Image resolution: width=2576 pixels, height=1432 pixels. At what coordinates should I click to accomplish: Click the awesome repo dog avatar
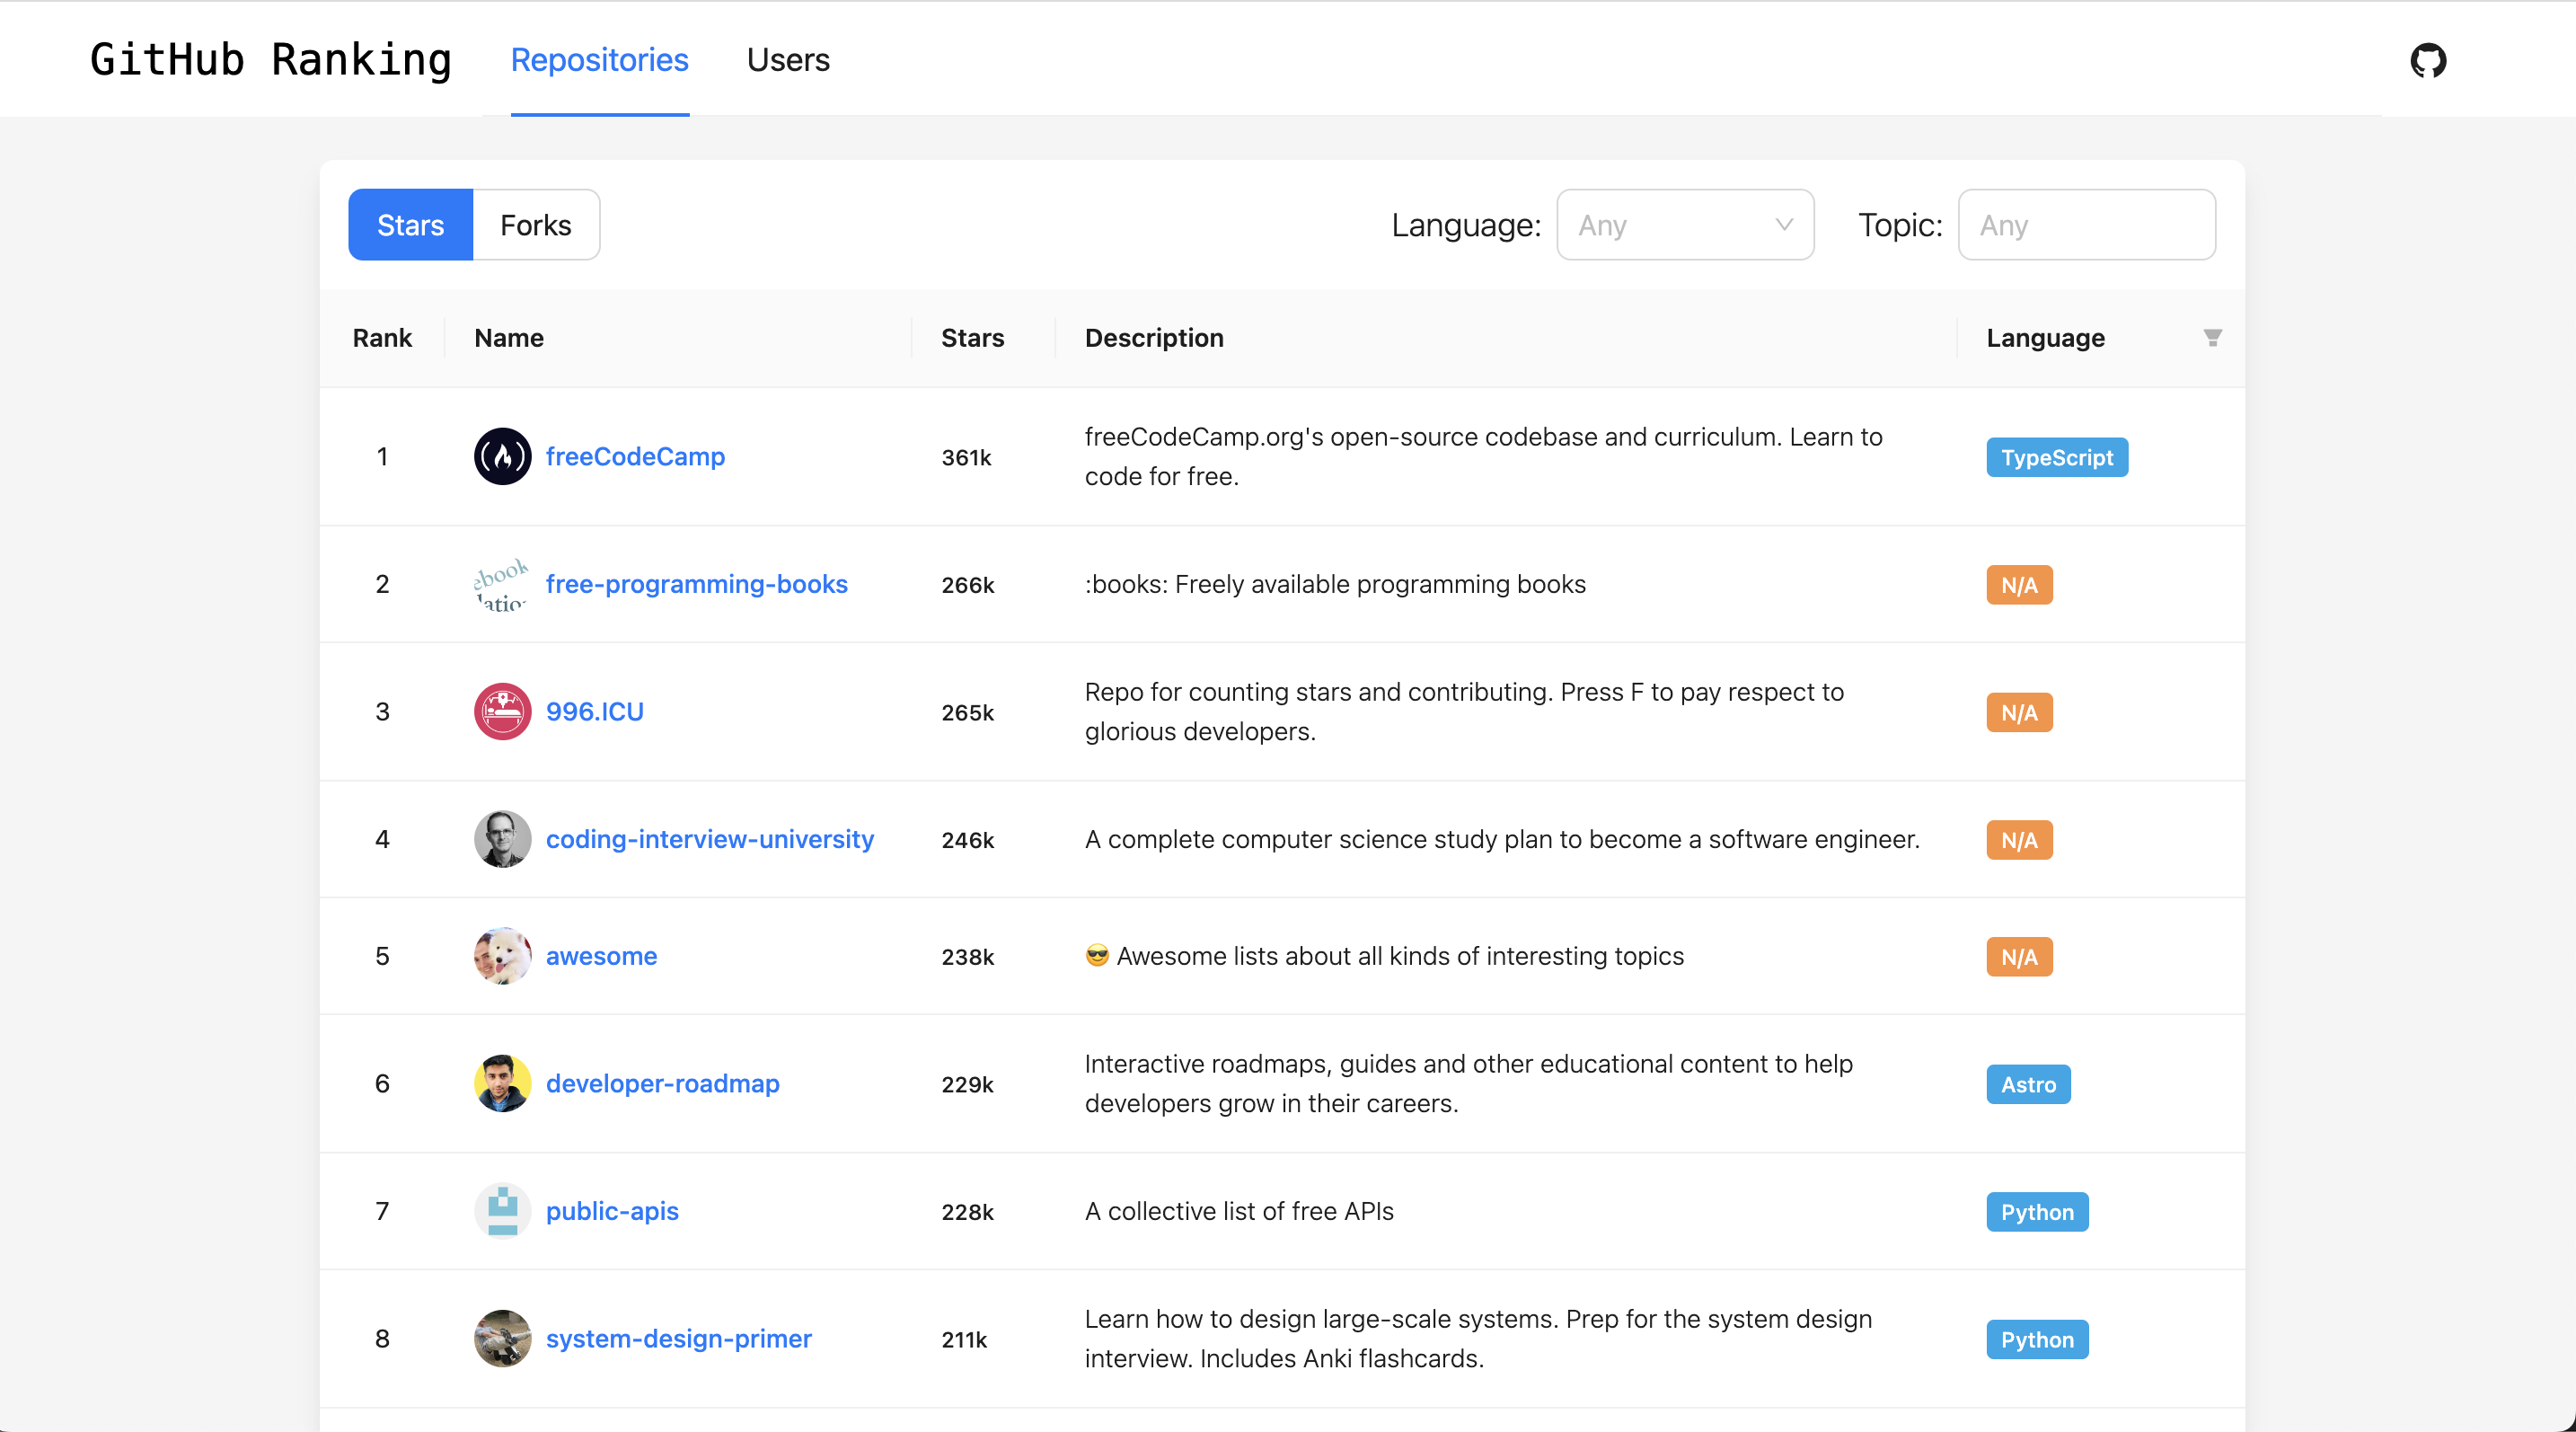[x=502, y=956]
